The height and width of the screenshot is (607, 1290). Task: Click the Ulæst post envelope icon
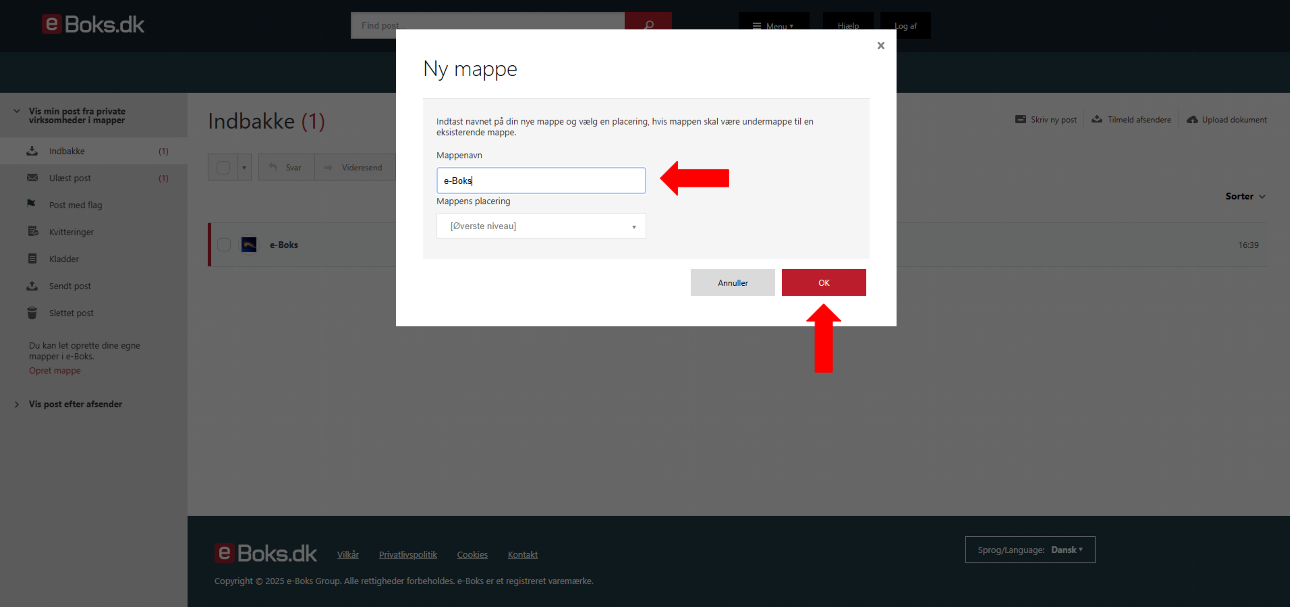pyautogui.click(x=31, y=178)
